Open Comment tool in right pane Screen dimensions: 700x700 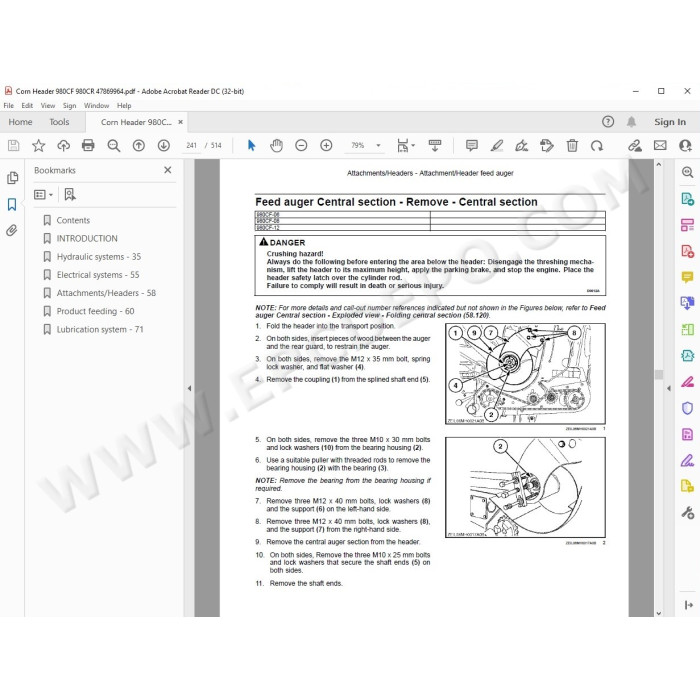(x=687, y=277)
